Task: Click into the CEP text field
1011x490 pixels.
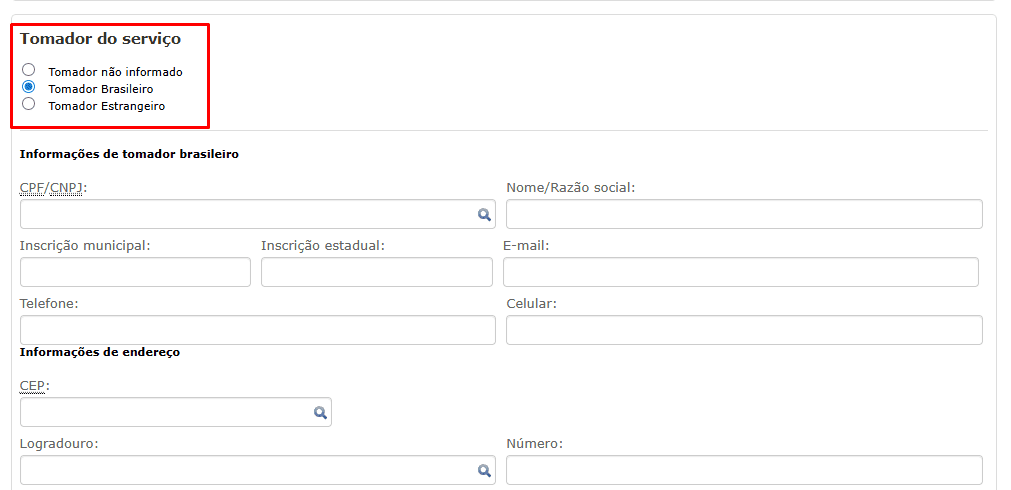Action: click(x=165, y=412)
